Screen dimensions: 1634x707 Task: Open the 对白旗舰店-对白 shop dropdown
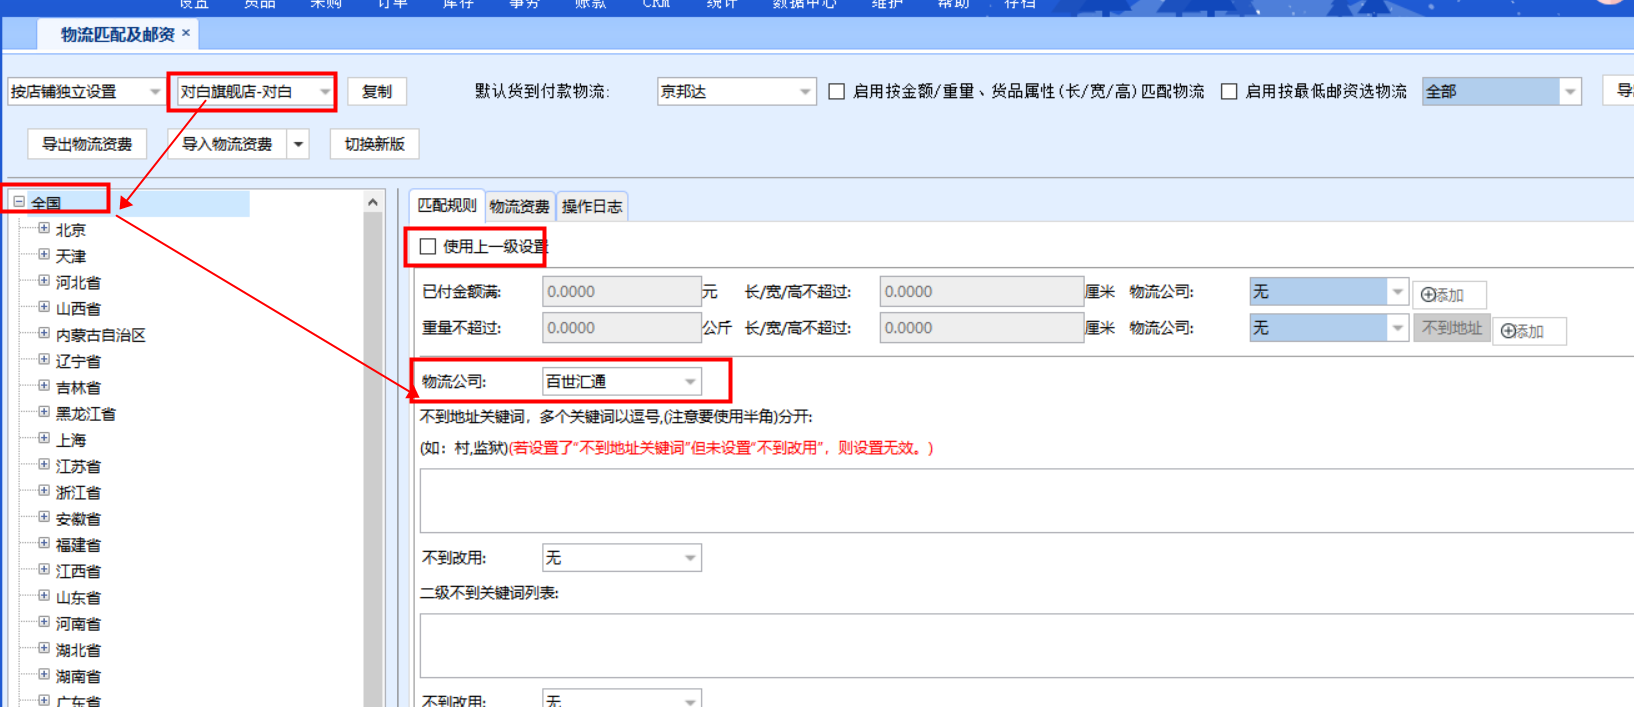click(x=324, y=92)
